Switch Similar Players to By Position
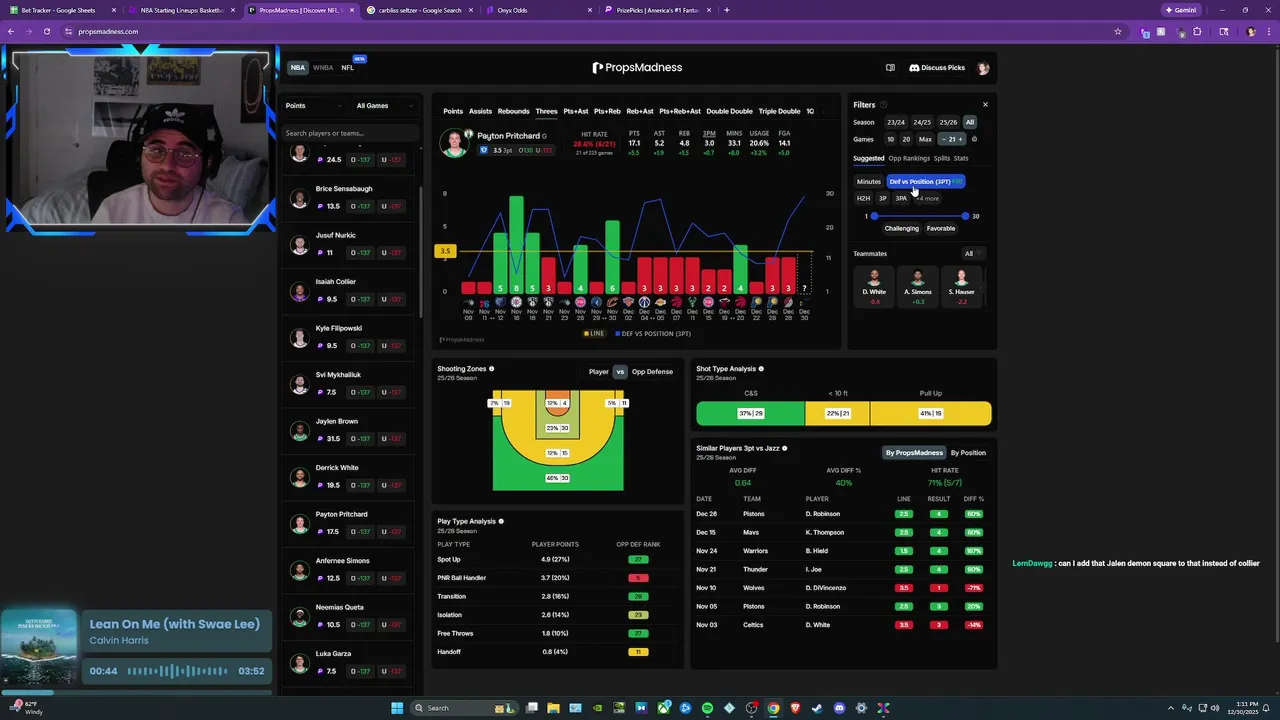This screenshot has width=1280, height=720. point(968,453)
